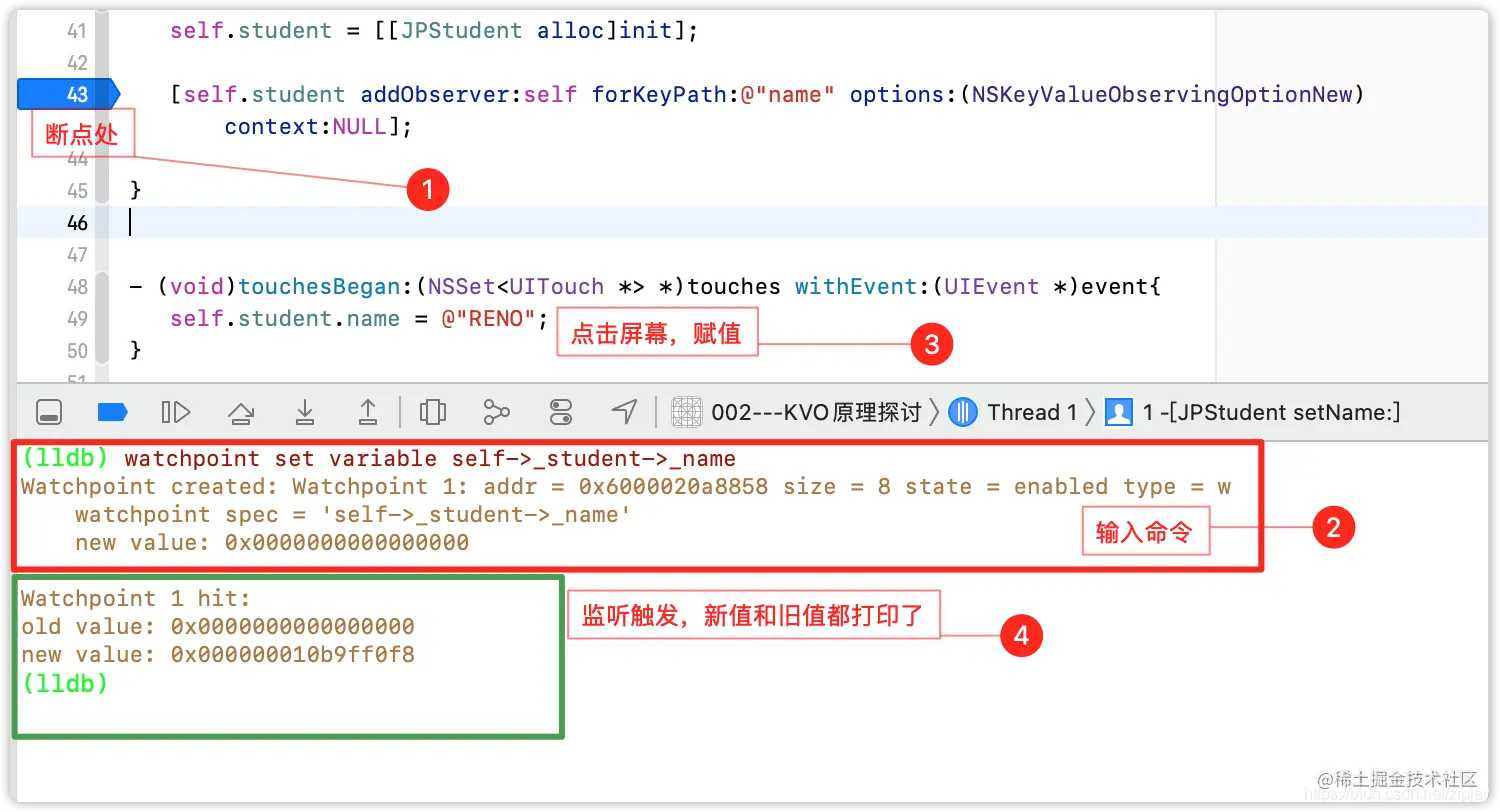Click 'NSKeyValueObservingOptionNew' in the code
1500x812 pixels.
point(1162,94)
